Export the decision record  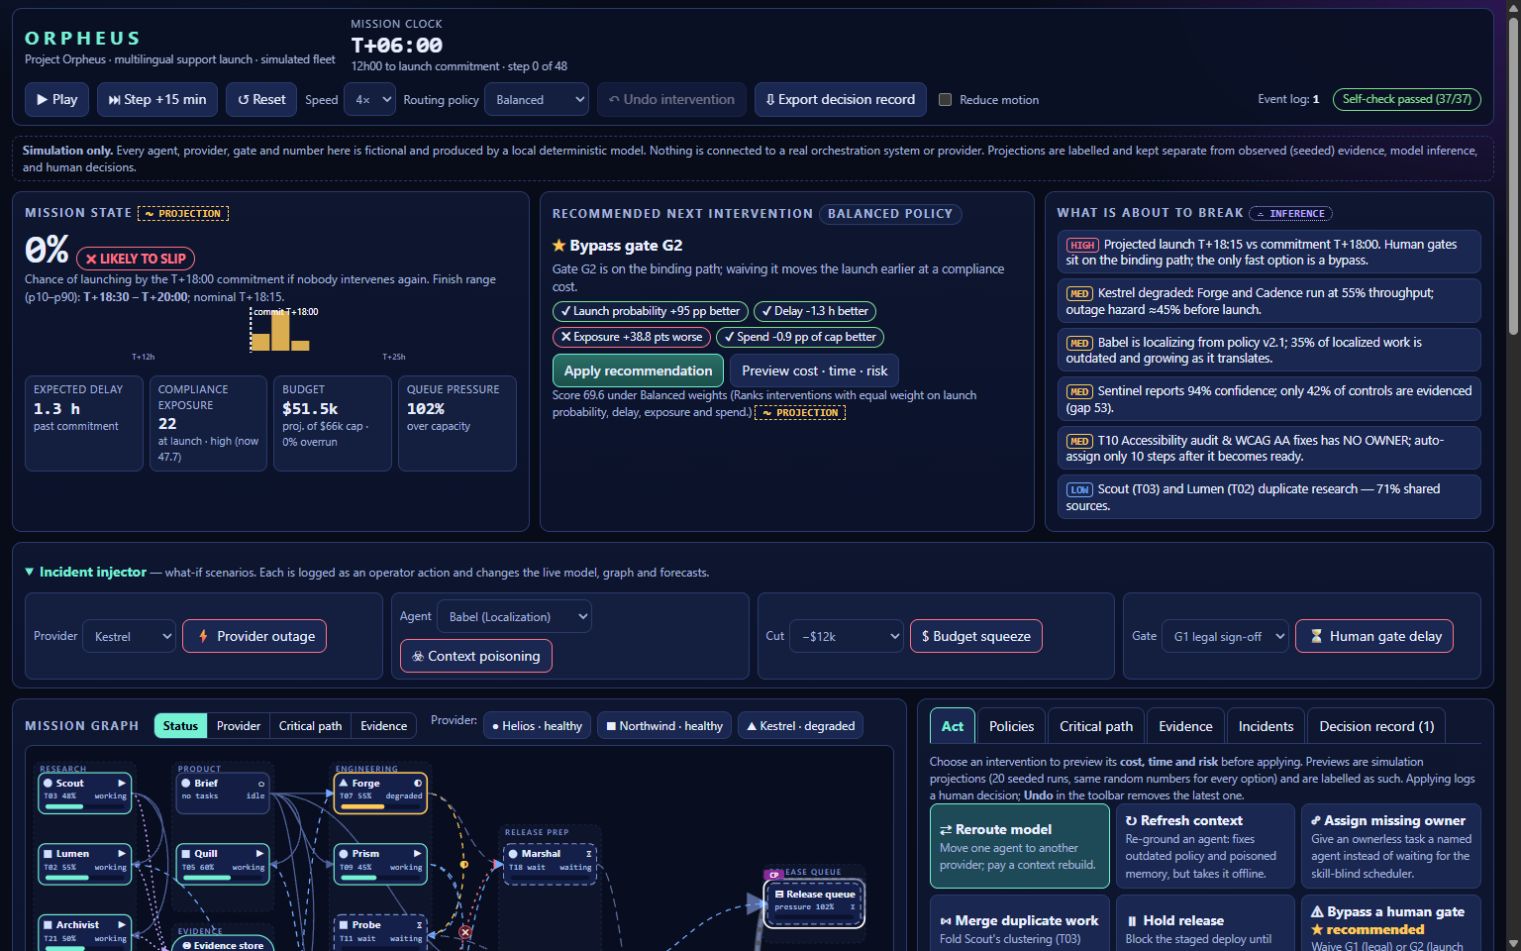pyautogui.click(x=840, y=99)
